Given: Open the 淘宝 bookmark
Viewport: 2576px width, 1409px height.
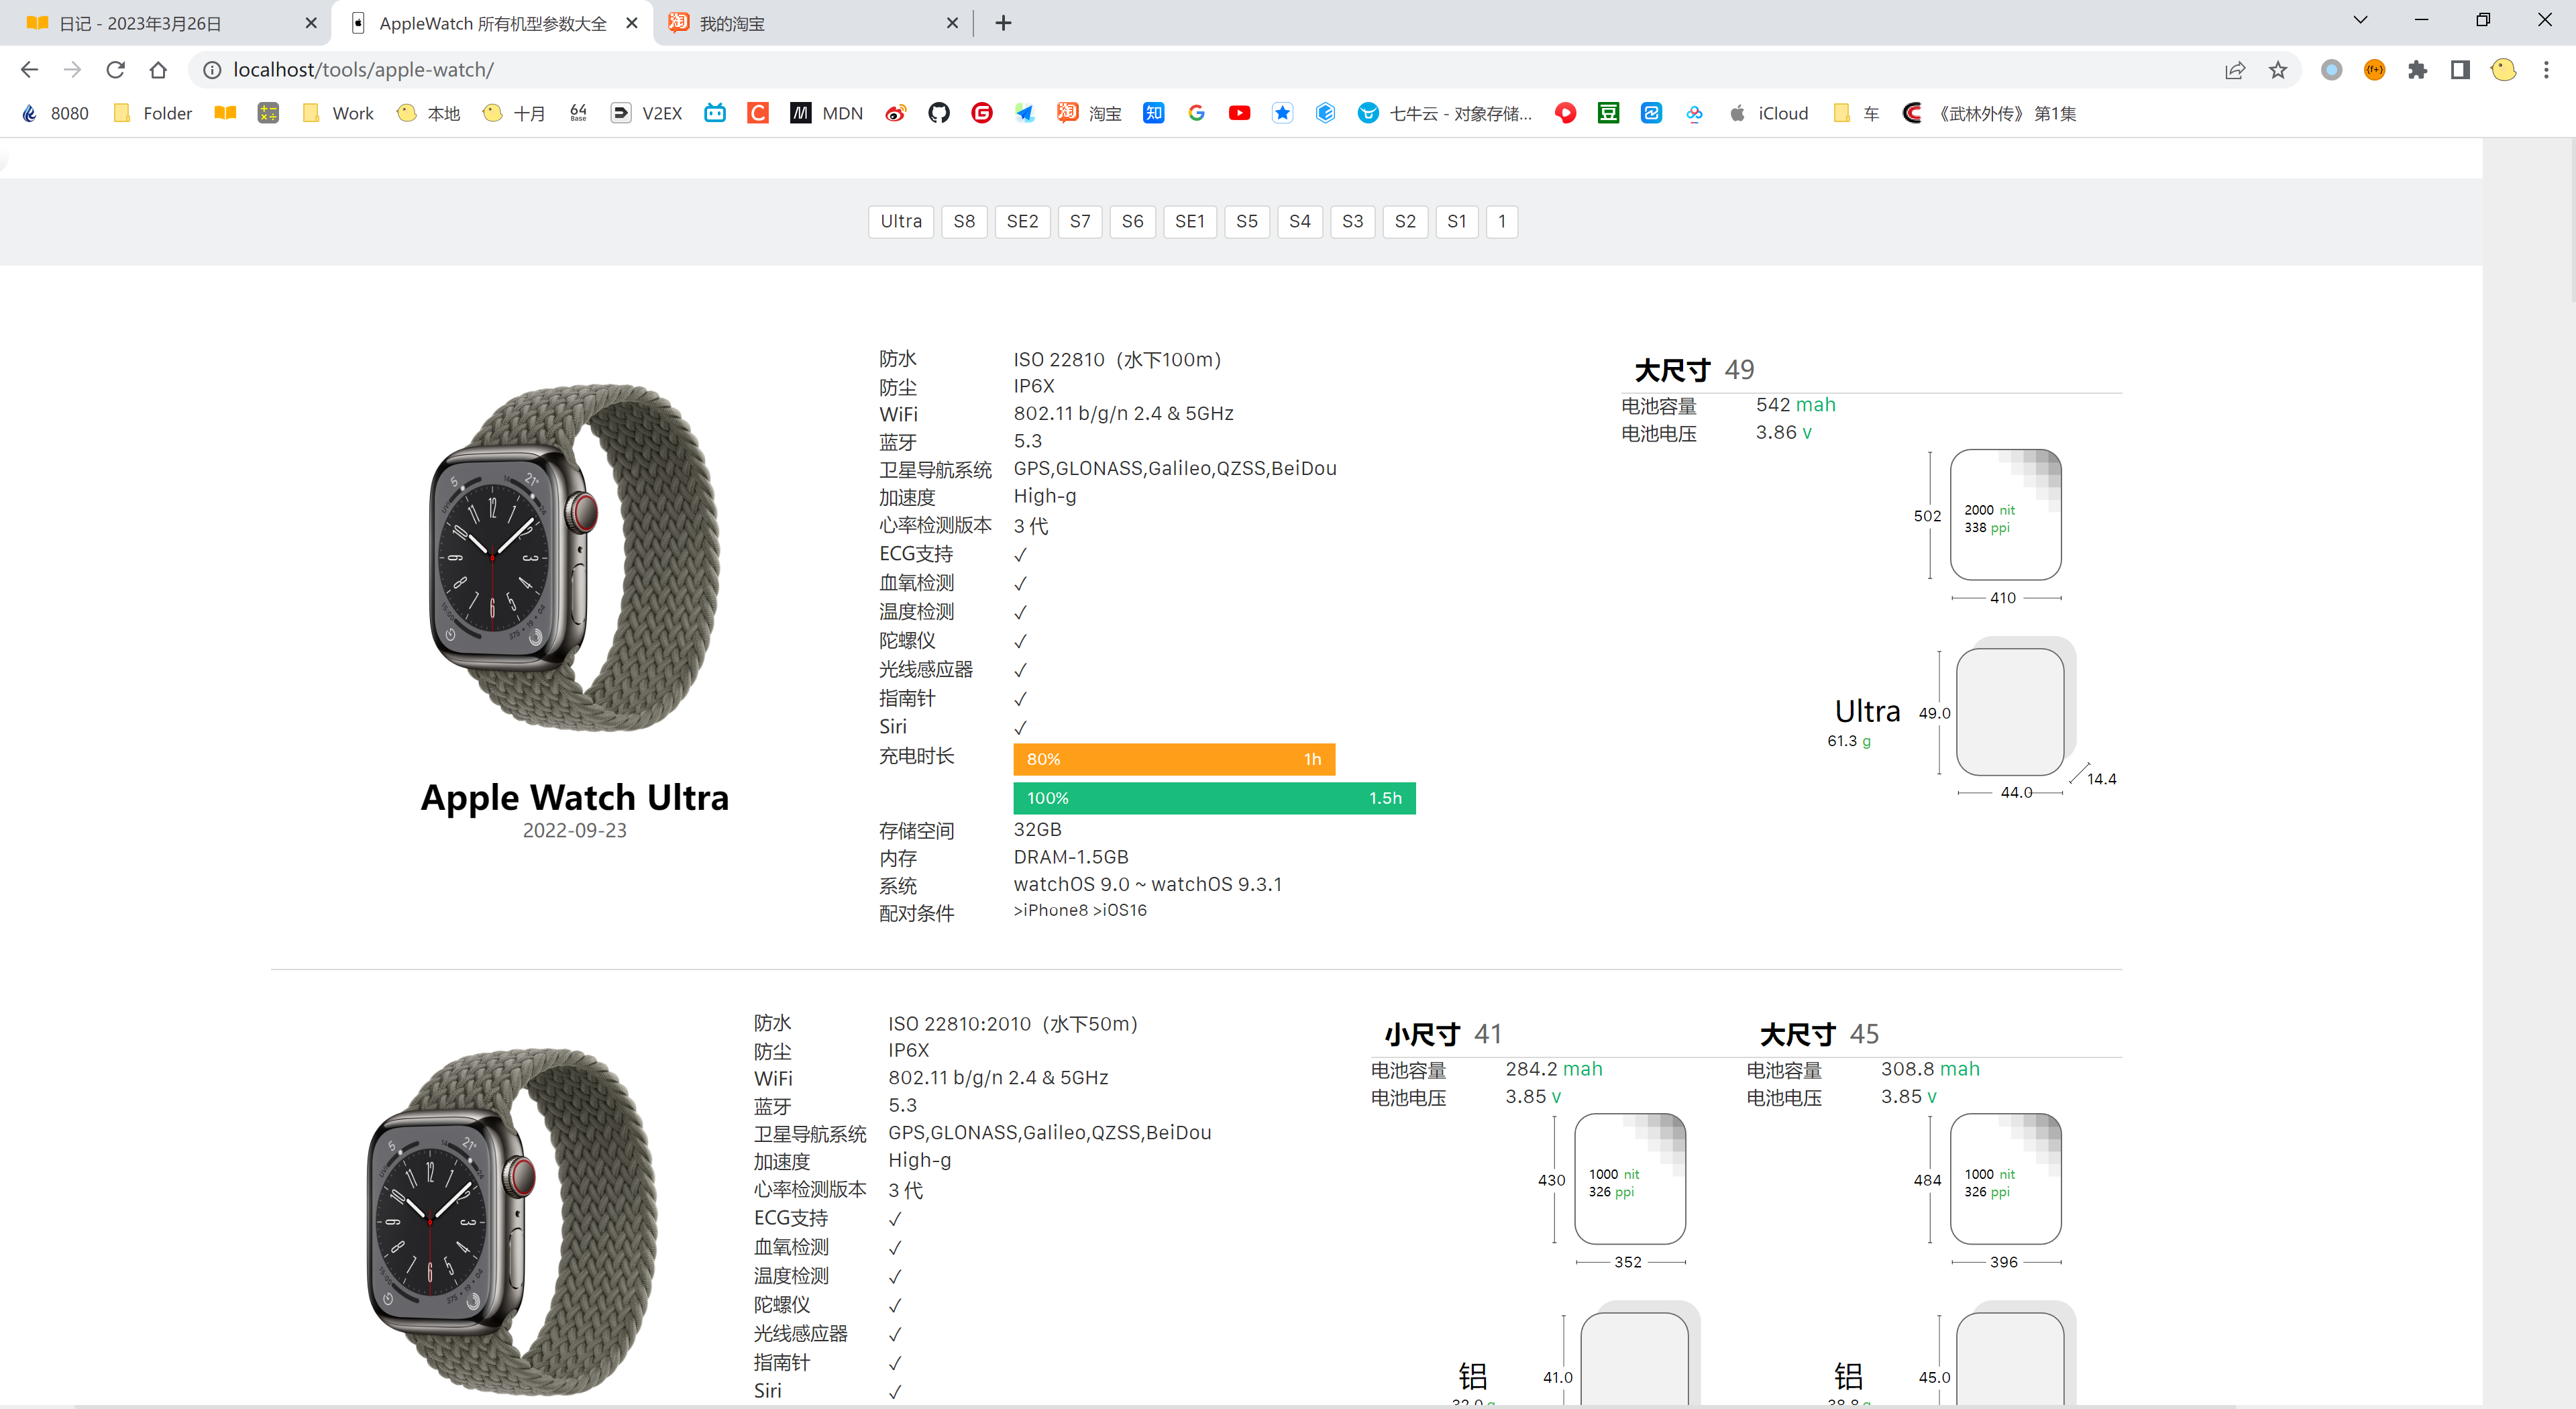Looking at the screenshot, I should pos(1089,113).
